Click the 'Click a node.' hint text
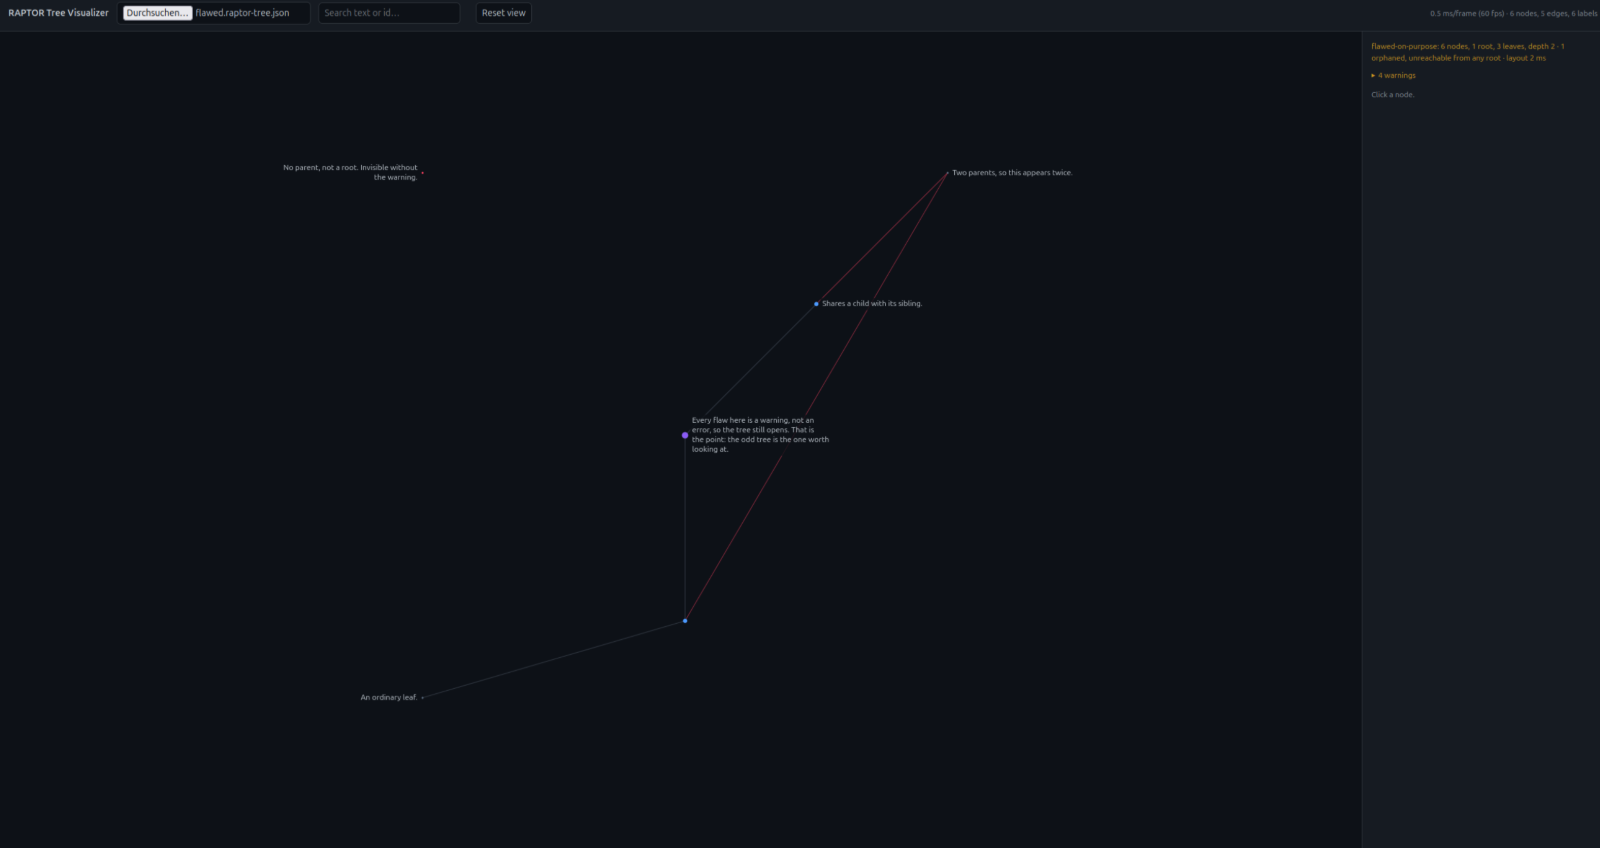The height and width of the screenshot is (848, 1600). pos(1393,95)
